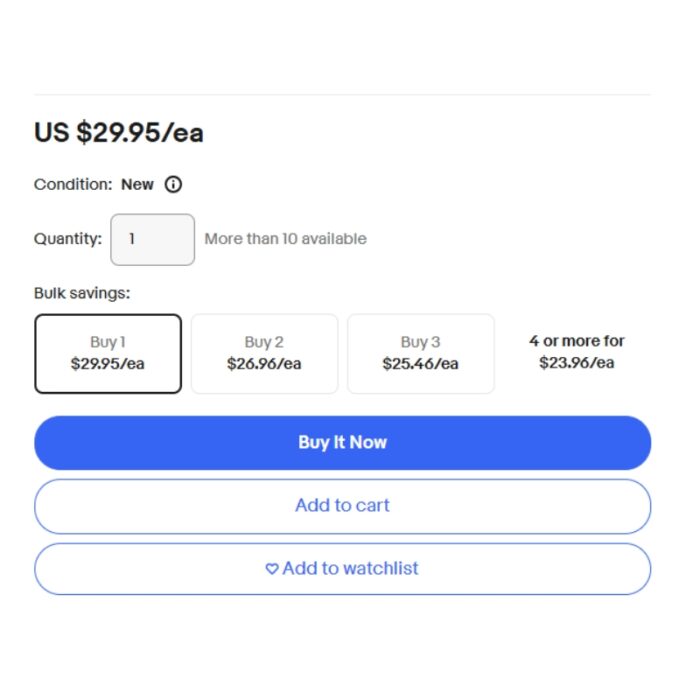Click the $25.46/ea price under Buy 3
Screen dimensions: 700x700
pyautogui.click(x=420, y=364)
